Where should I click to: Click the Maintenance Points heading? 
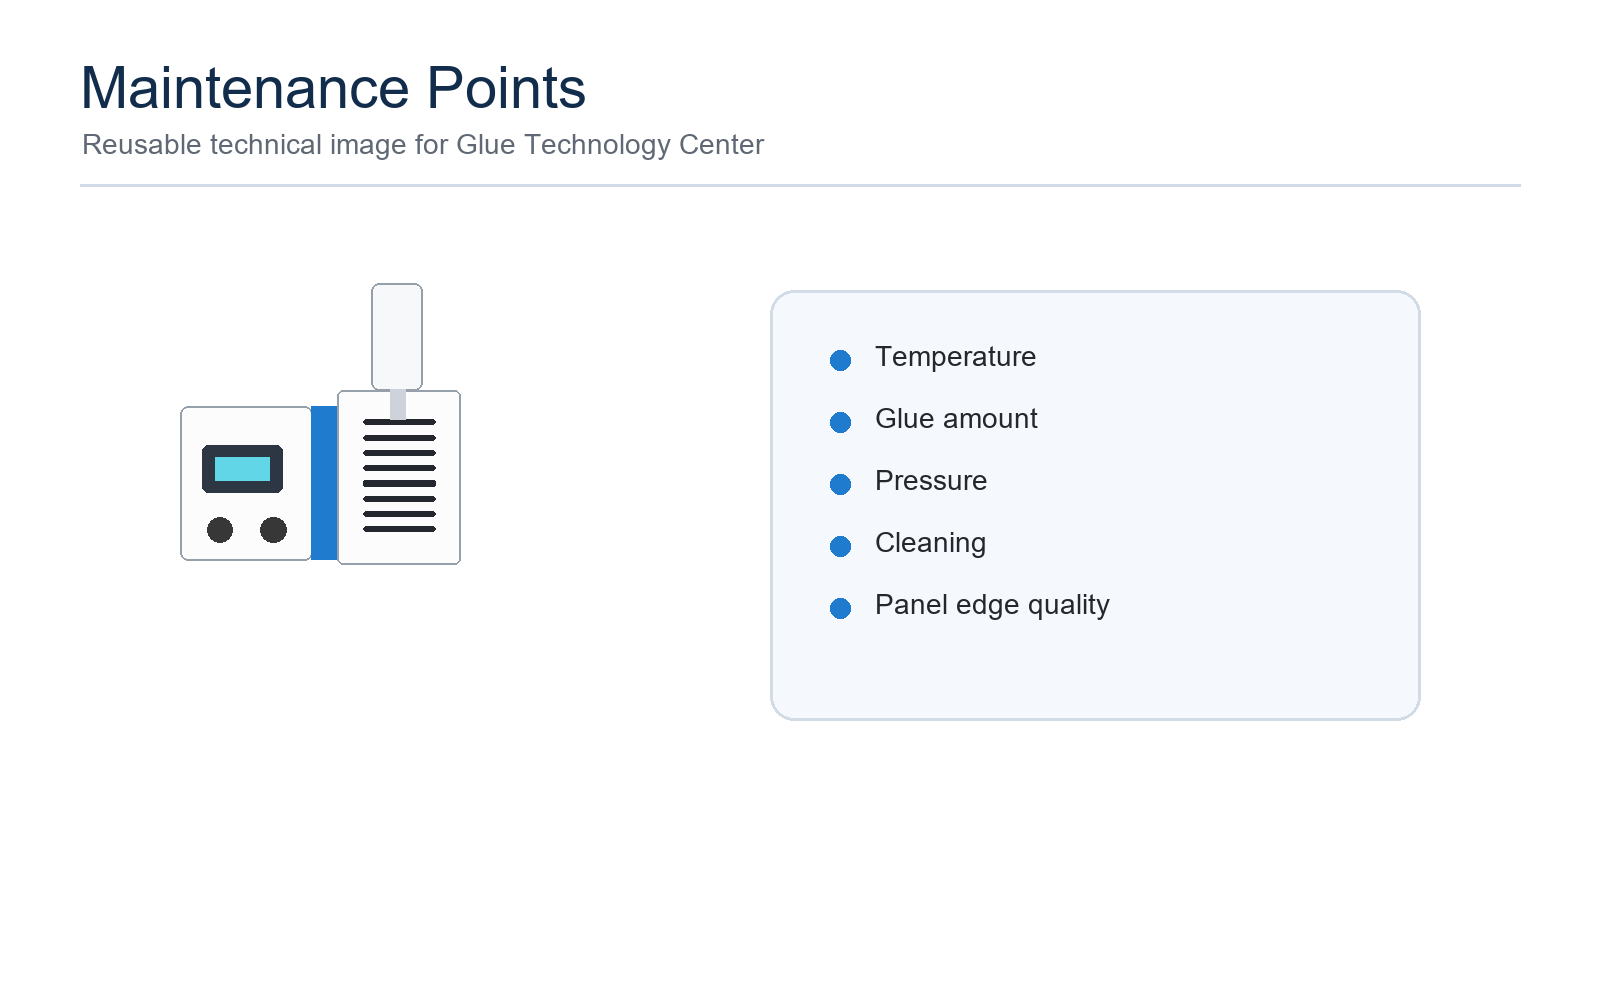(x=333, y=88)
